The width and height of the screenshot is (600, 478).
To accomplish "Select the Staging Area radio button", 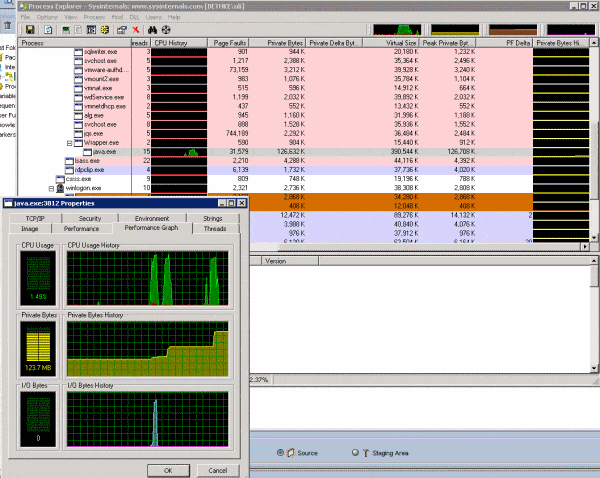I will 355,453.
